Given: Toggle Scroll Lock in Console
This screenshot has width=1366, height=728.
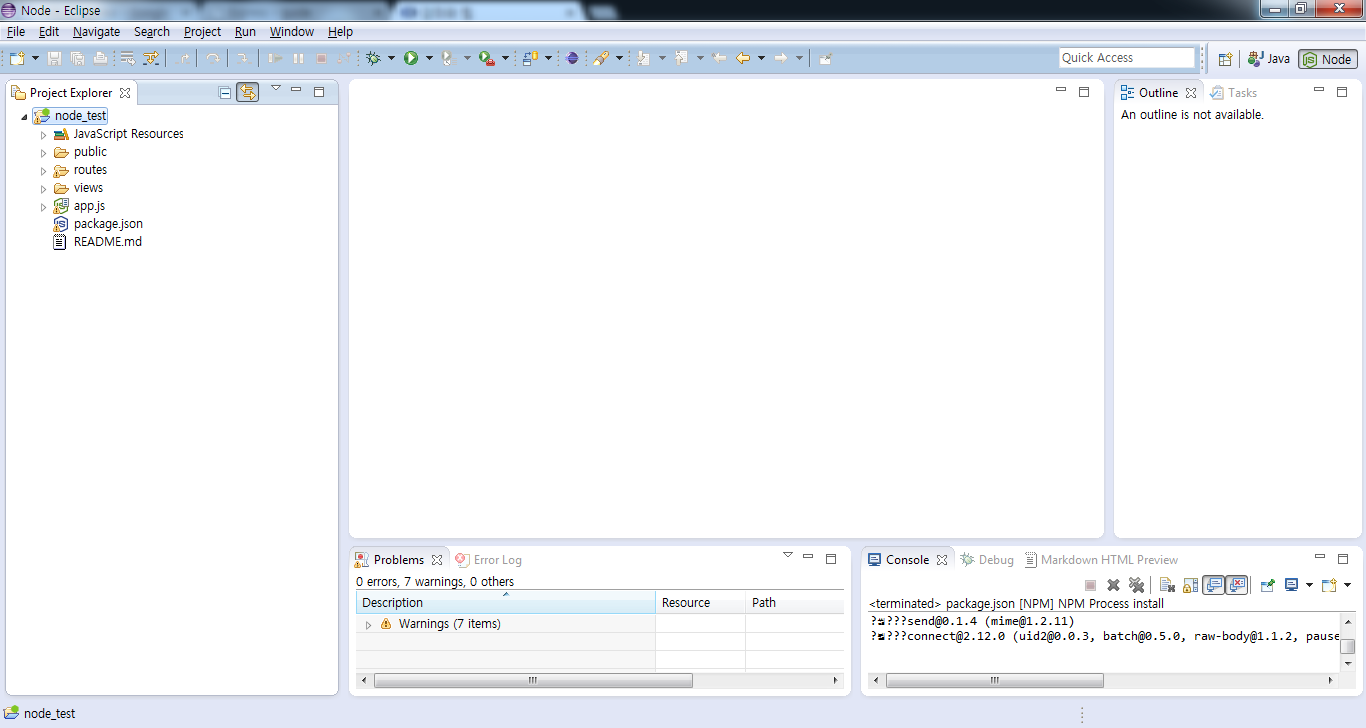Looking at the screenshot, I should (1190, 585).
